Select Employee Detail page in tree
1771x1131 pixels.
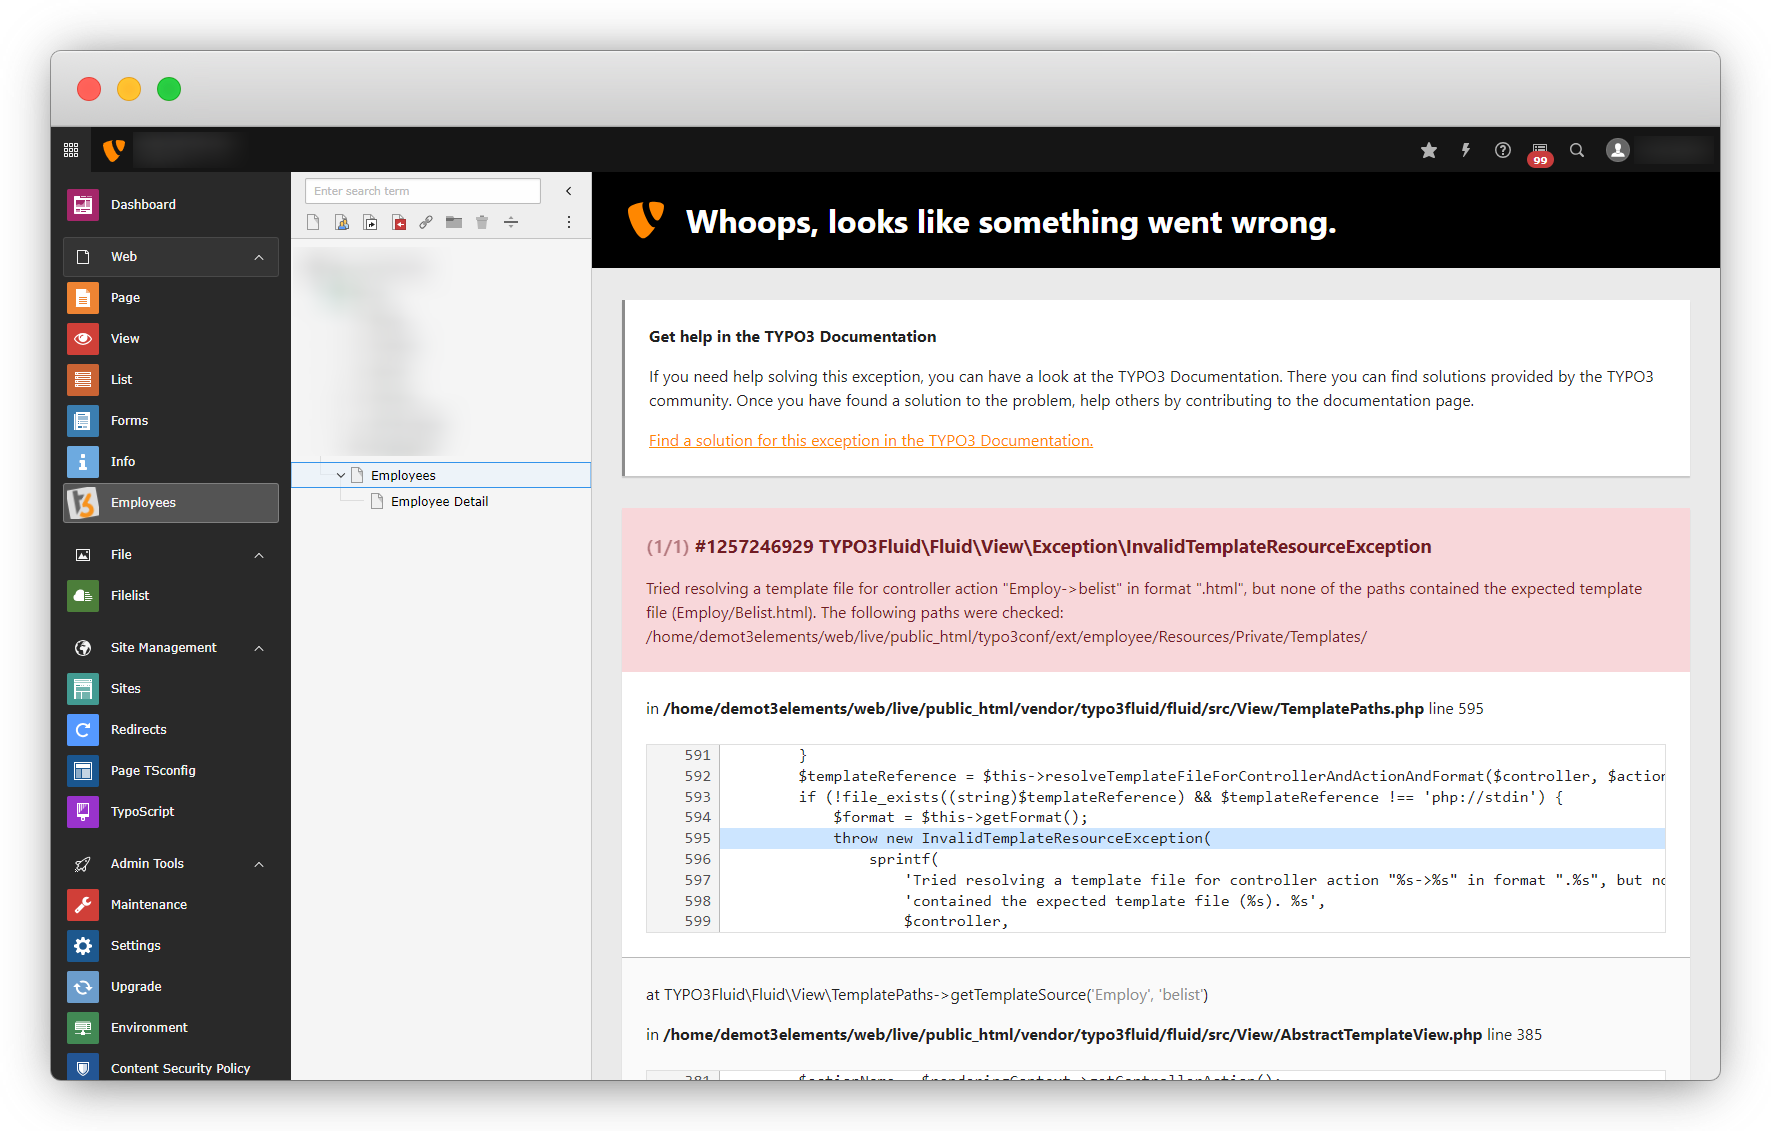click(439, 502)
